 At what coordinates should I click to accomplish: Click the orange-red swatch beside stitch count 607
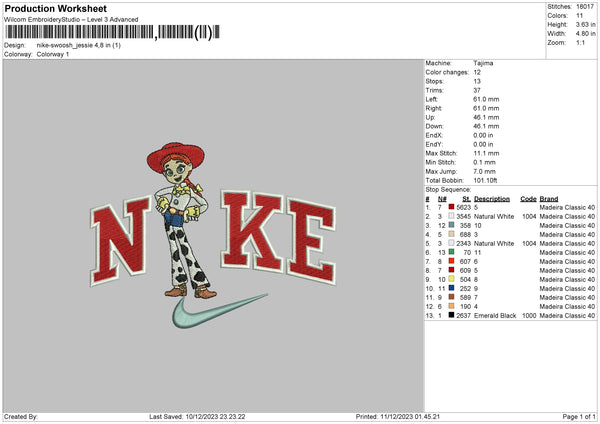coord(452,261)
